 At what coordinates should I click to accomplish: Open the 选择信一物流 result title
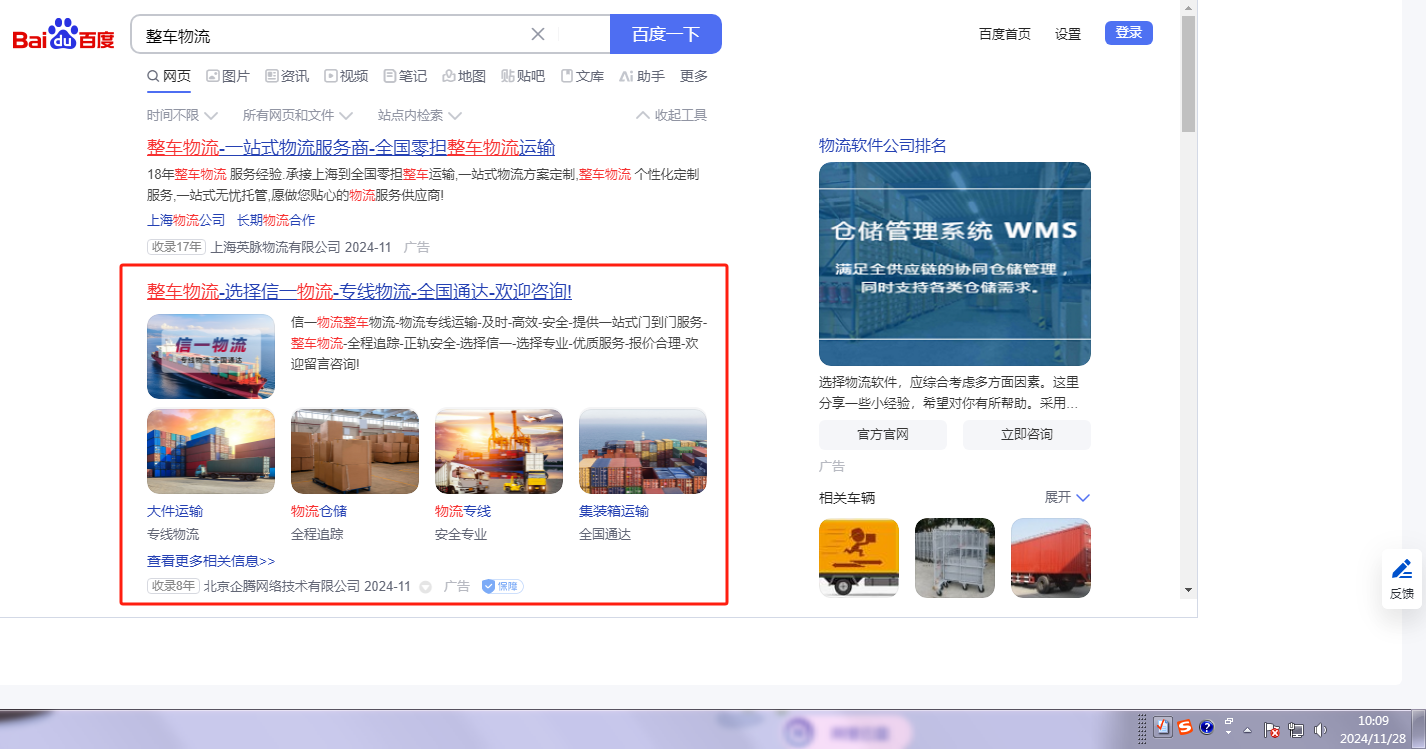pyautogui.click(x=360, y=292)
